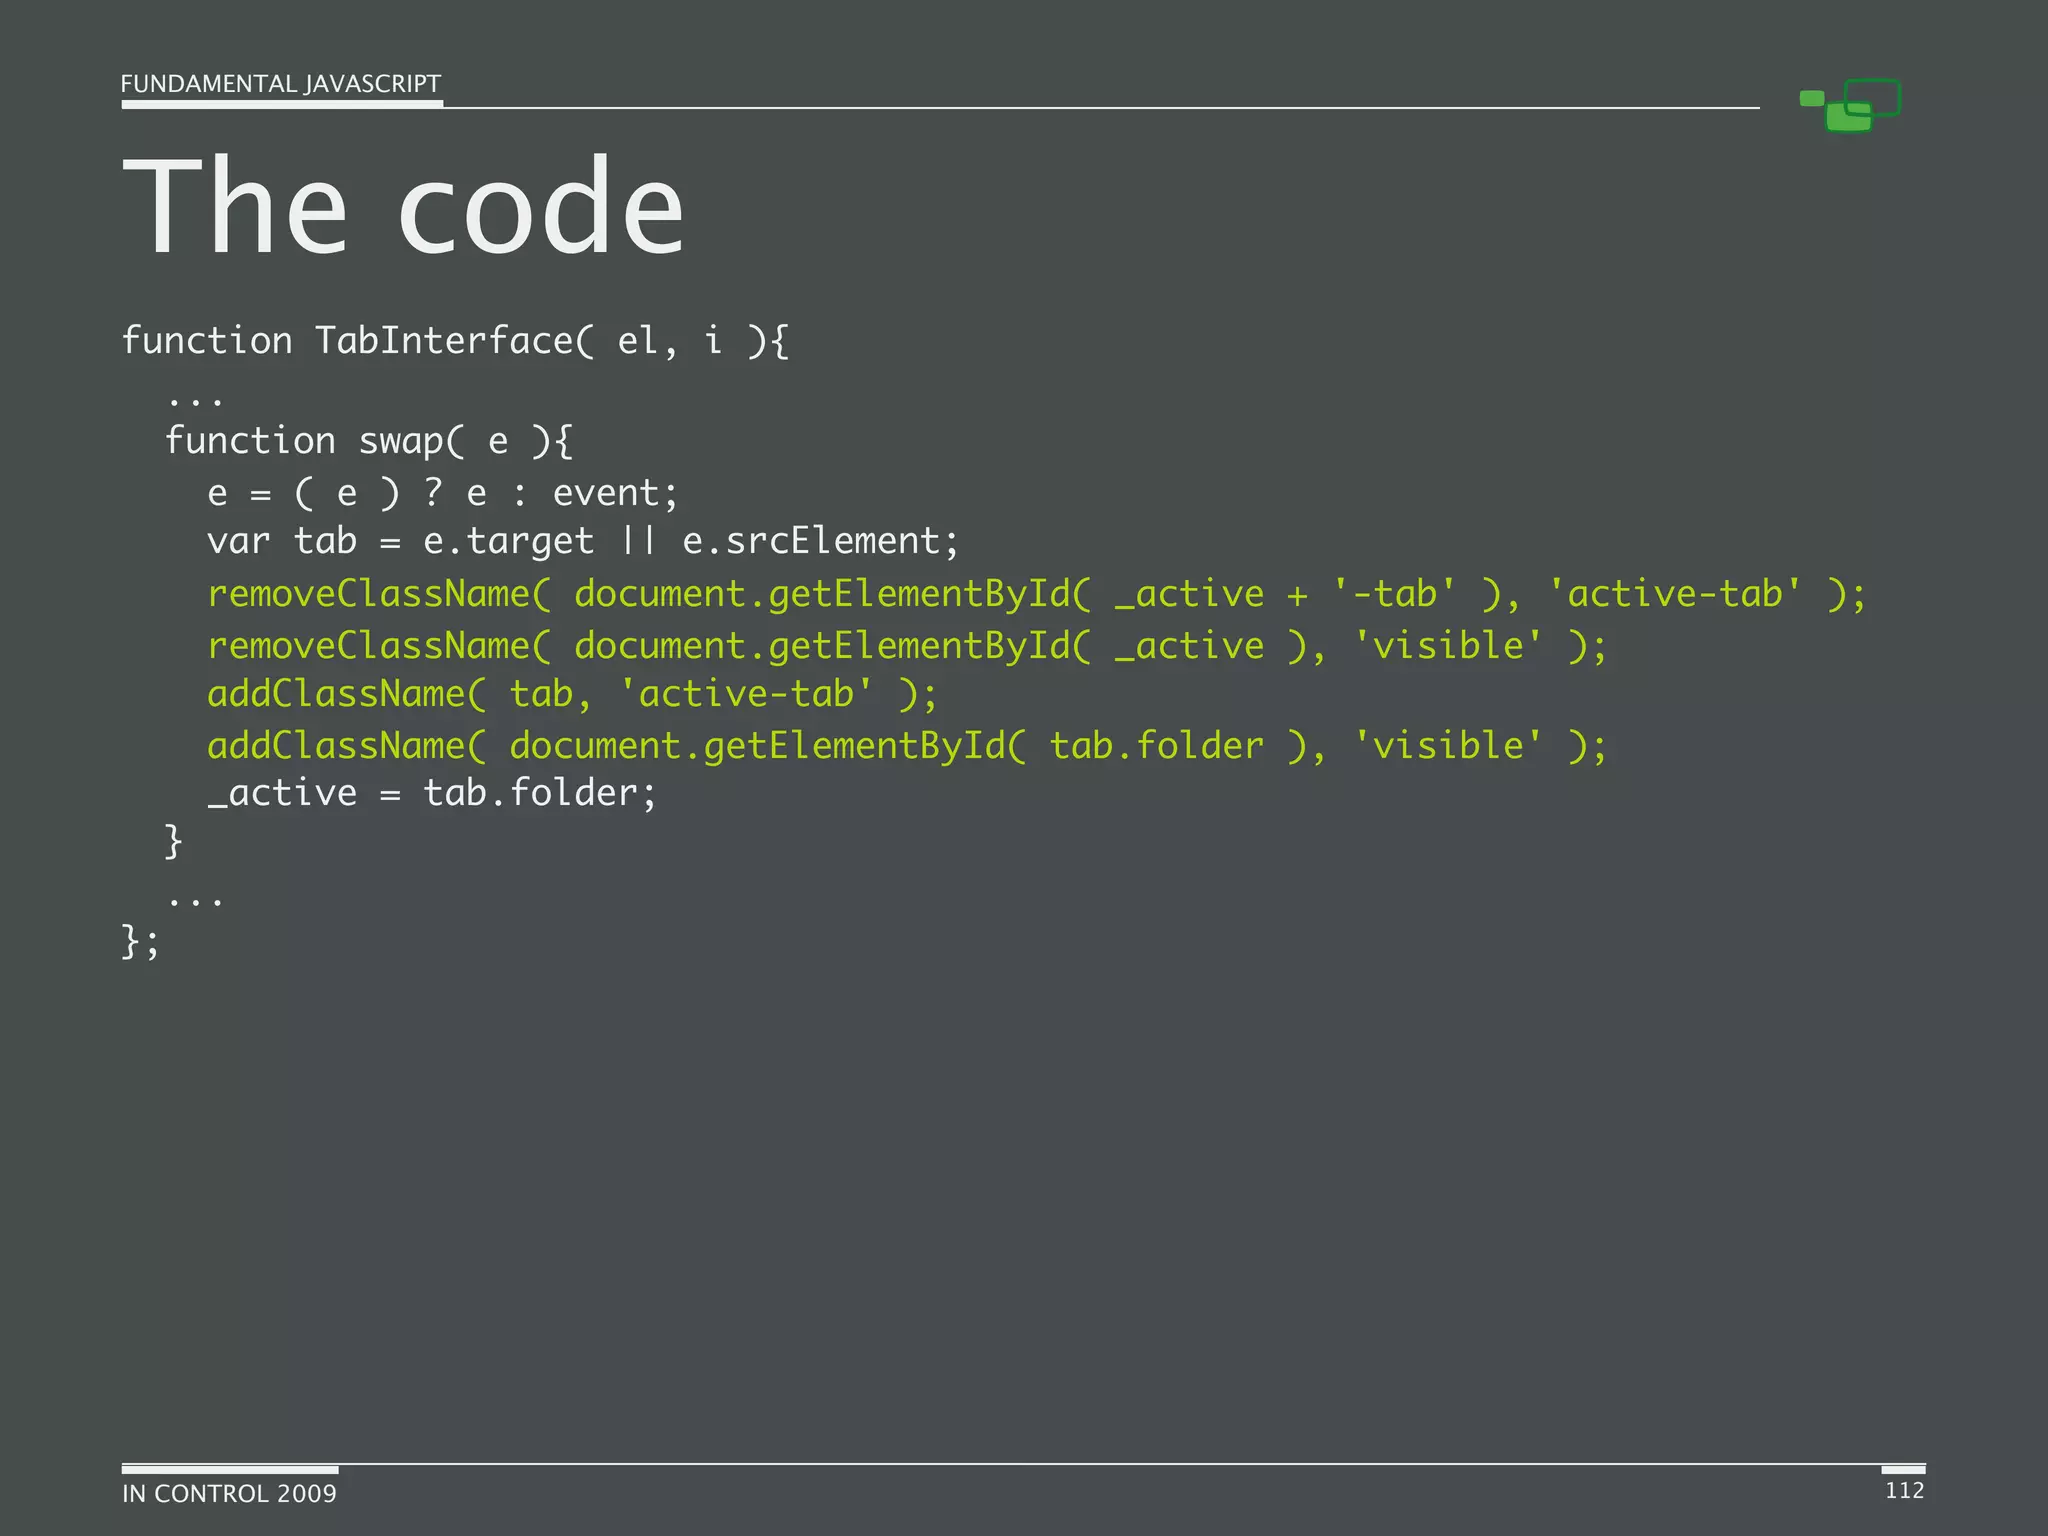Click the 'The code' slide title
The height and width of the screenshot is (1536, 2048).
pos(403,207)
